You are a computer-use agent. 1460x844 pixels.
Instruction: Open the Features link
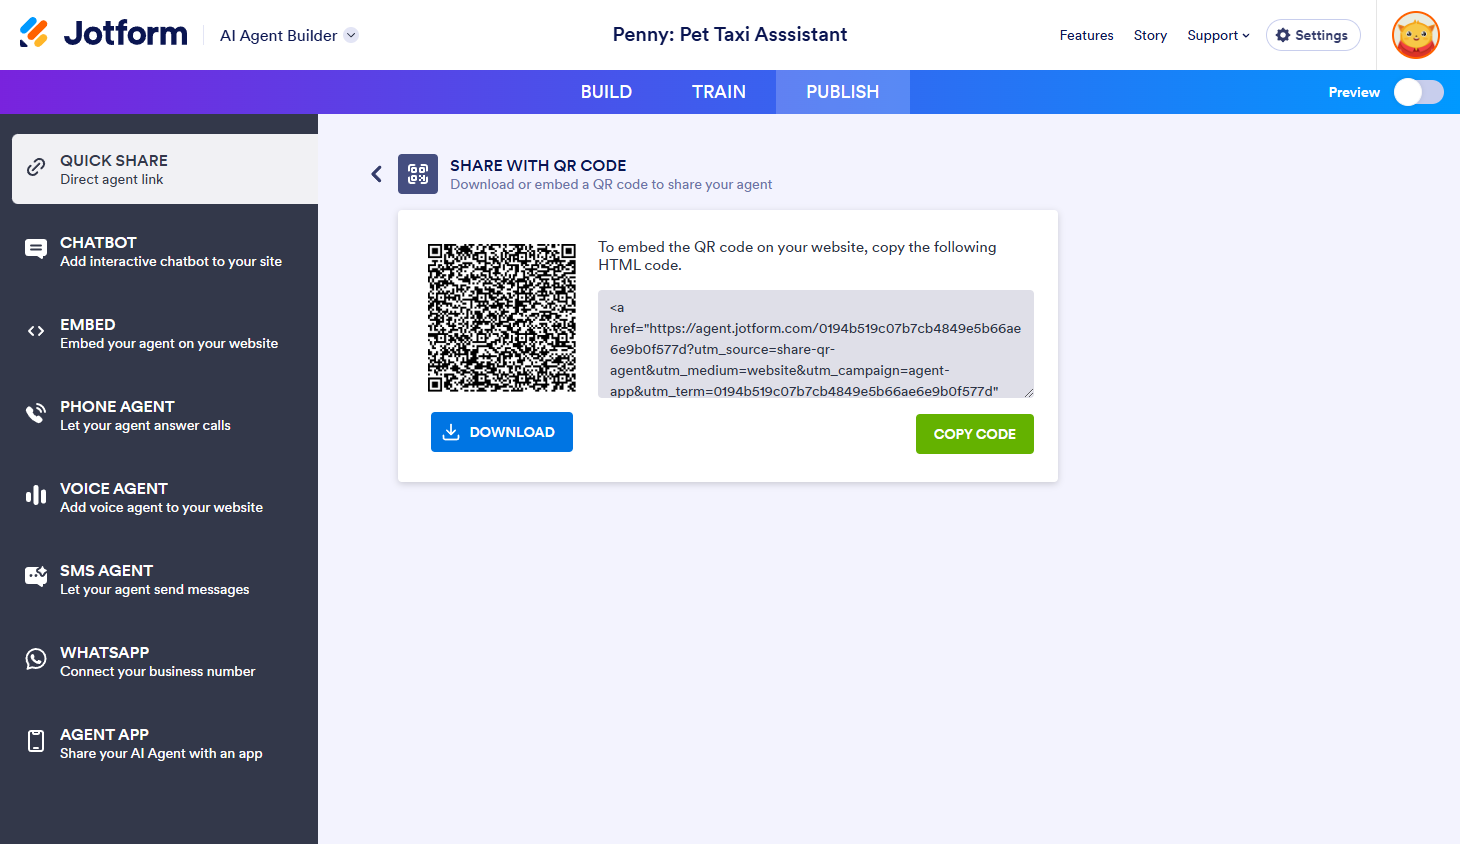[1086, 35]
